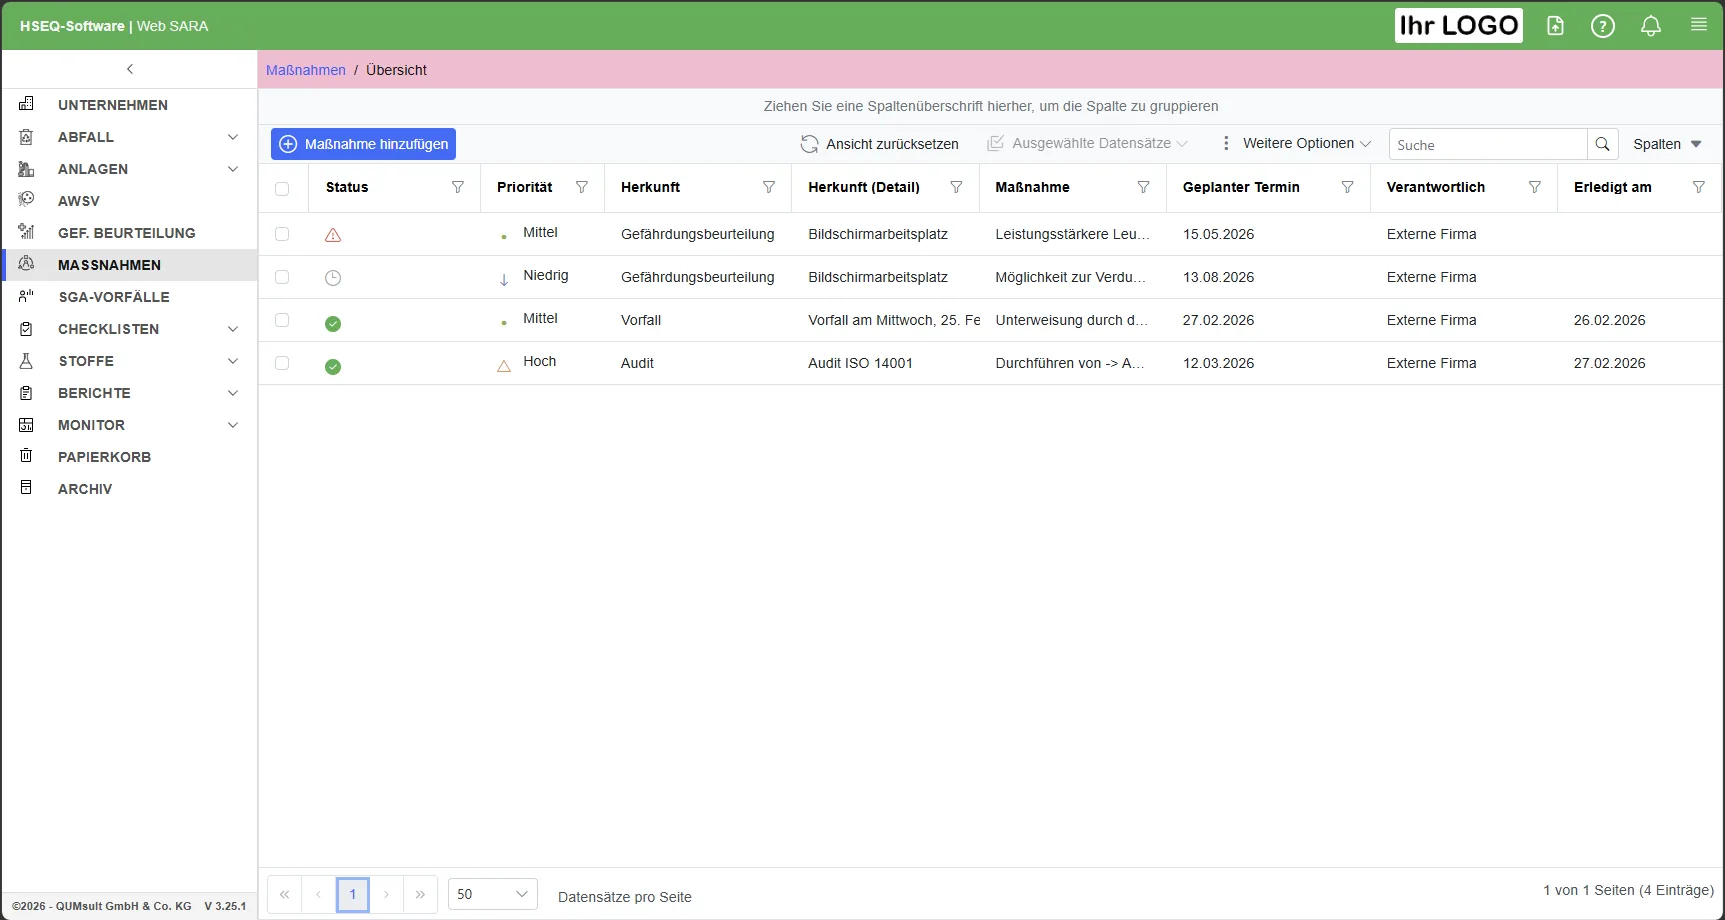Click the Unternehmen sidebar icon
The height and width of the screenshot is (920, 1725).
click(x=27, y=104)
